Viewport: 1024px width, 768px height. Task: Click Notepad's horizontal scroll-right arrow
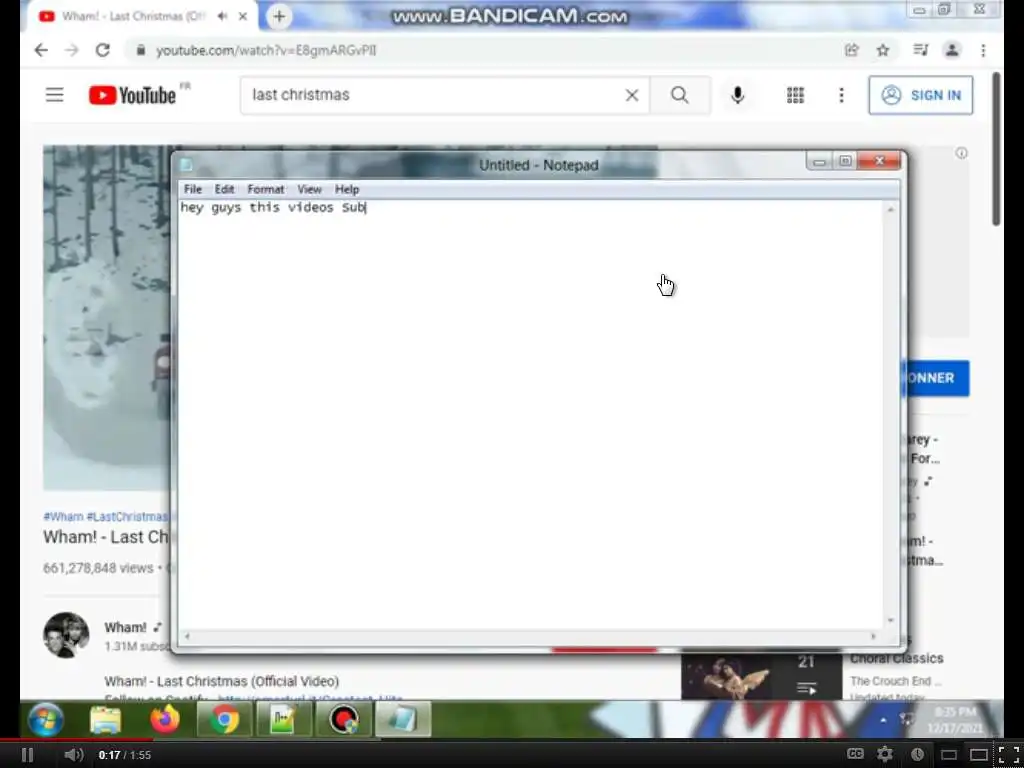click(x=874, y=636)
